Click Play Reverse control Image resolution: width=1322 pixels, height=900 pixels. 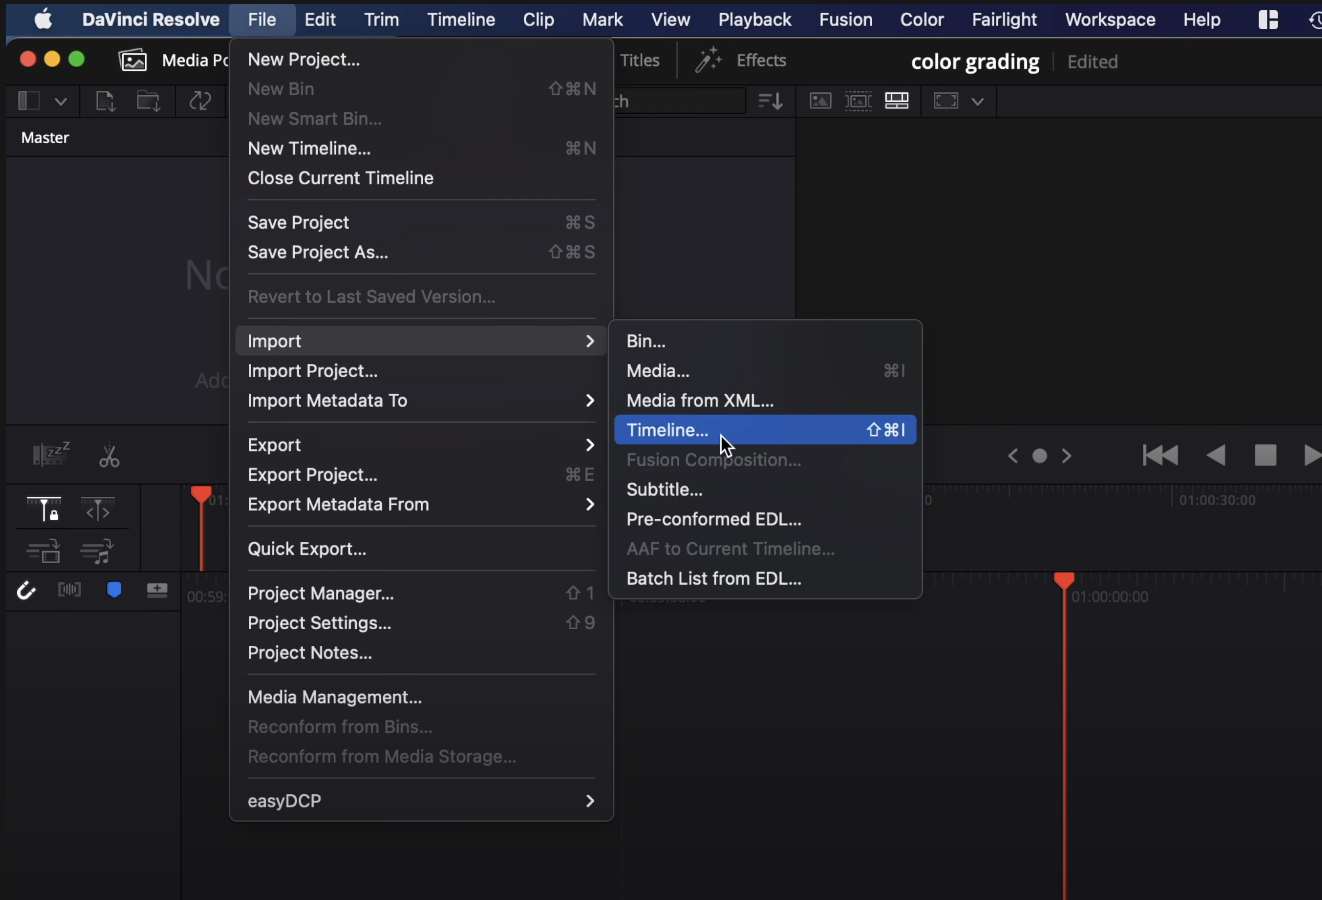tap(1216, 455)
